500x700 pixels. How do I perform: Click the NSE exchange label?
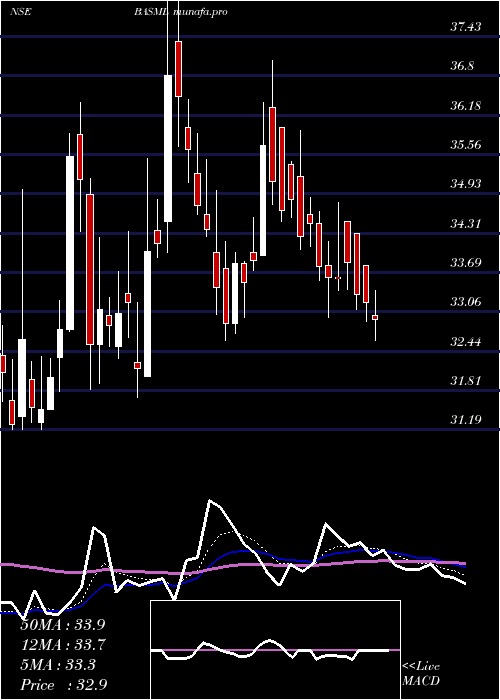(20, 12)
